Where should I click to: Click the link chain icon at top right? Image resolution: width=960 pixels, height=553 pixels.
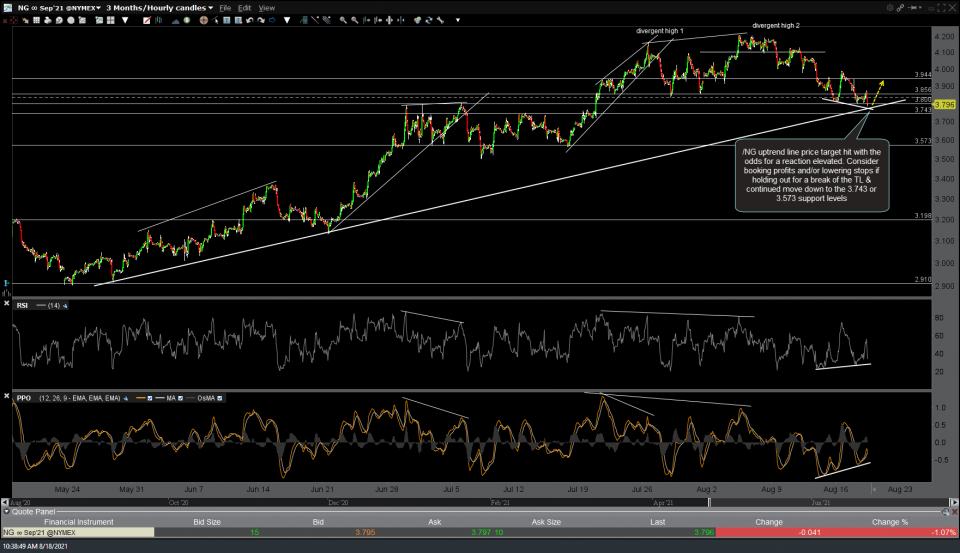(x=900, y=7)
